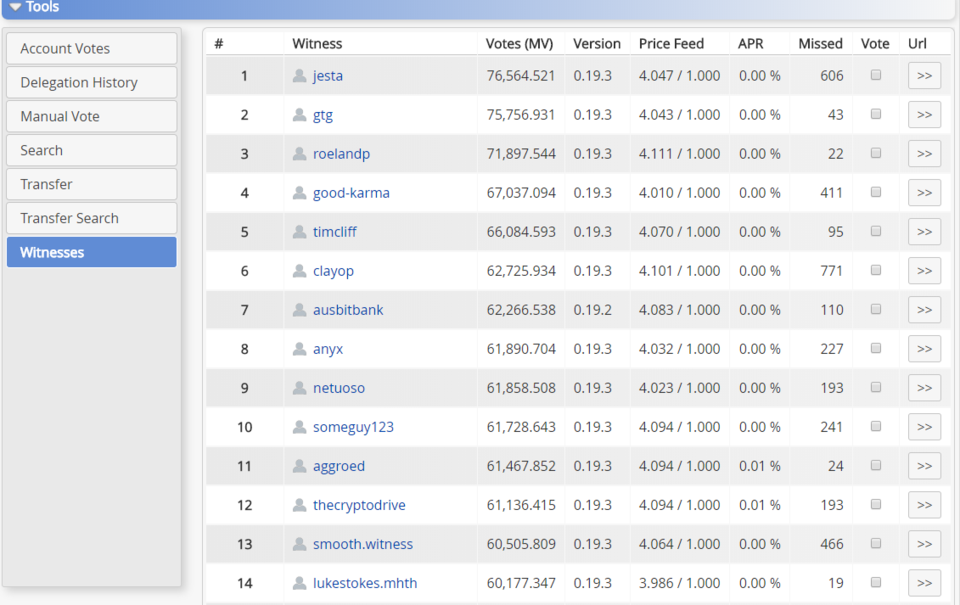Click the user icon next to aggroed
The height and width of the screenshot is (605, 960).
coord(299,466)
